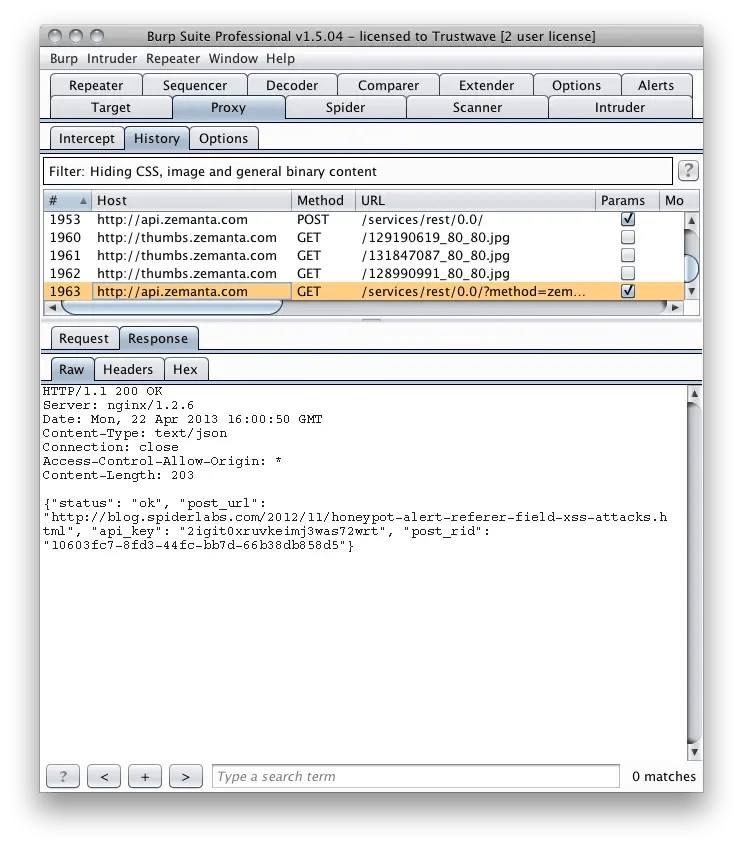Click the filter help question mark icon

688,171
